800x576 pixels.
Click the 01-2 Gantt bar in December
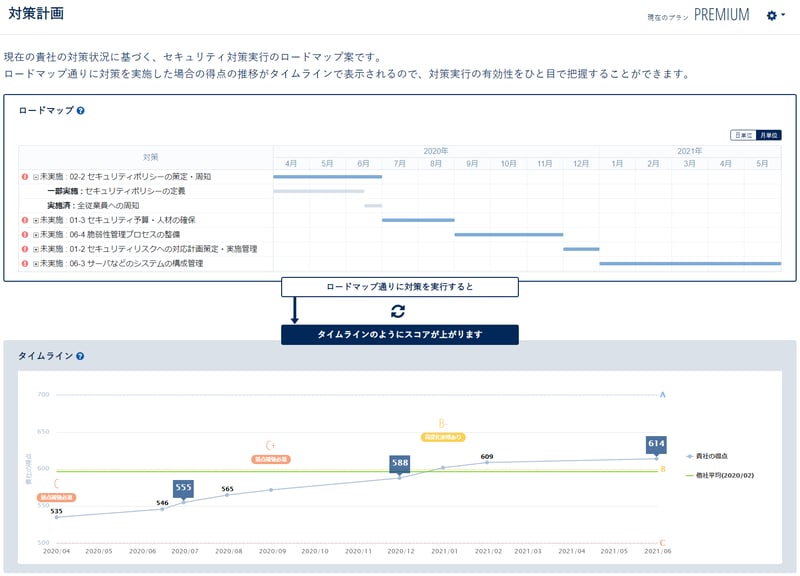[581, 249]
